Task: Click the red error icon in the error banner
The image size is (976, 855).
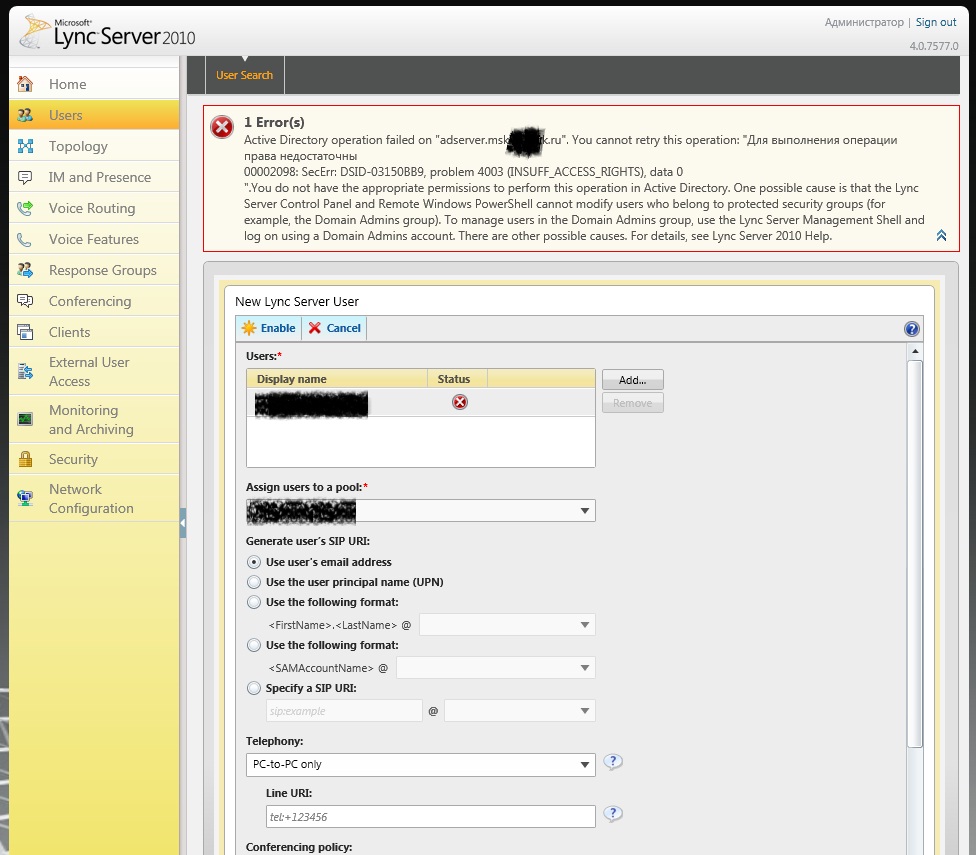Action: [222, 127]
